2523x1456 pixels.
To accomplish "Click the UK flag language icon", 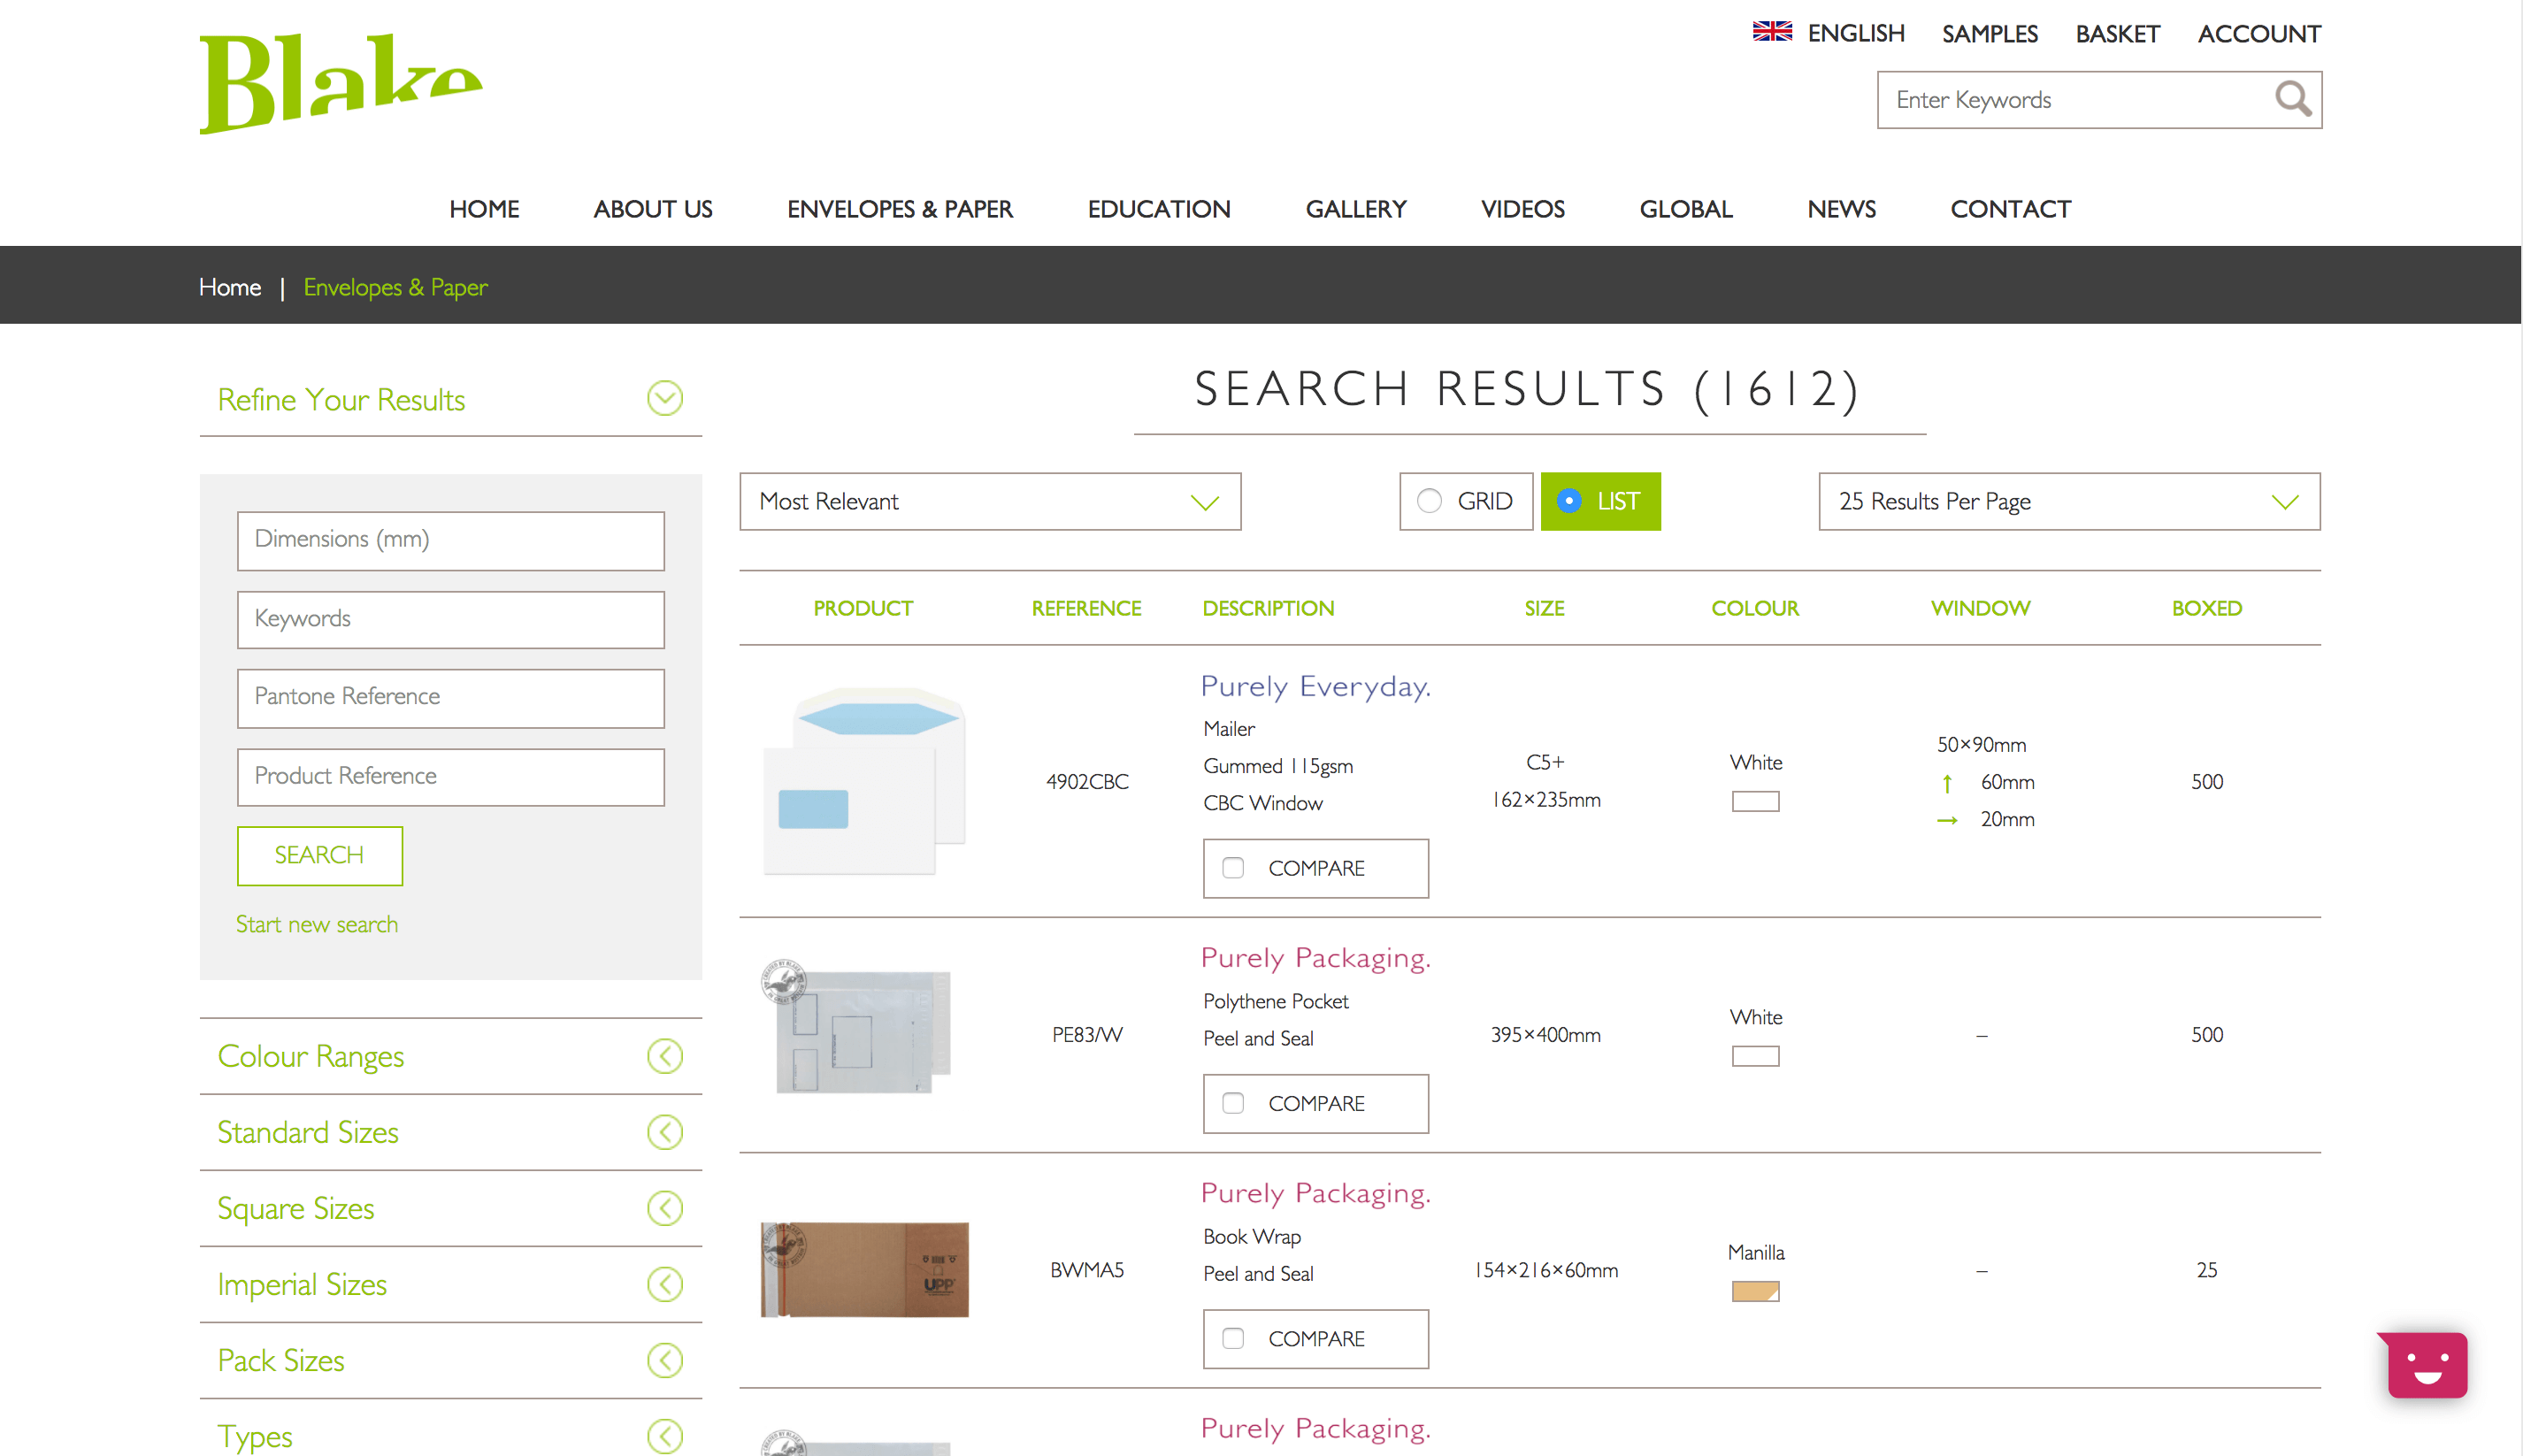I will (x=1772, y=33).
